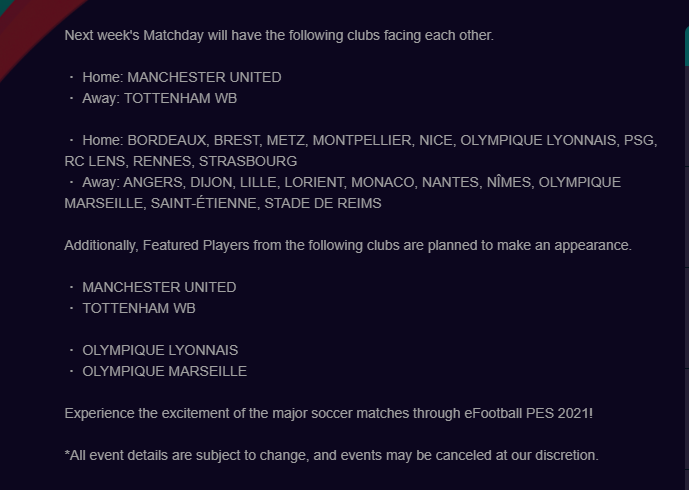Click the 'Experience the excitement' sentence

(328, 413)
